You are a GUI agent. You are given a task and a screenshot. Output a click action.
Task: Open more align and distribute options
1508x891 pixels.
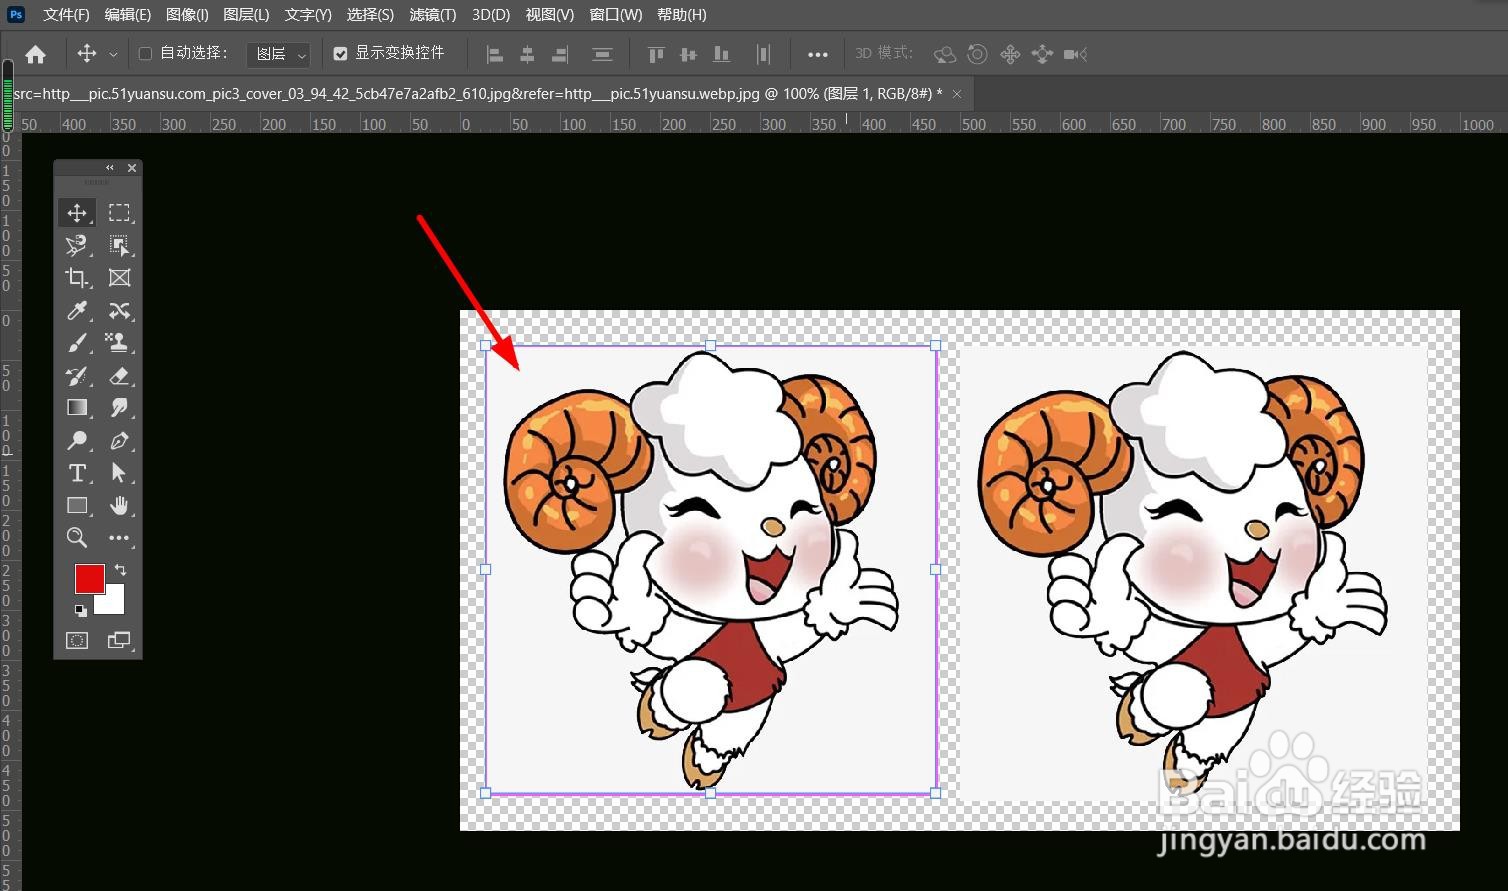pos(818,55)
